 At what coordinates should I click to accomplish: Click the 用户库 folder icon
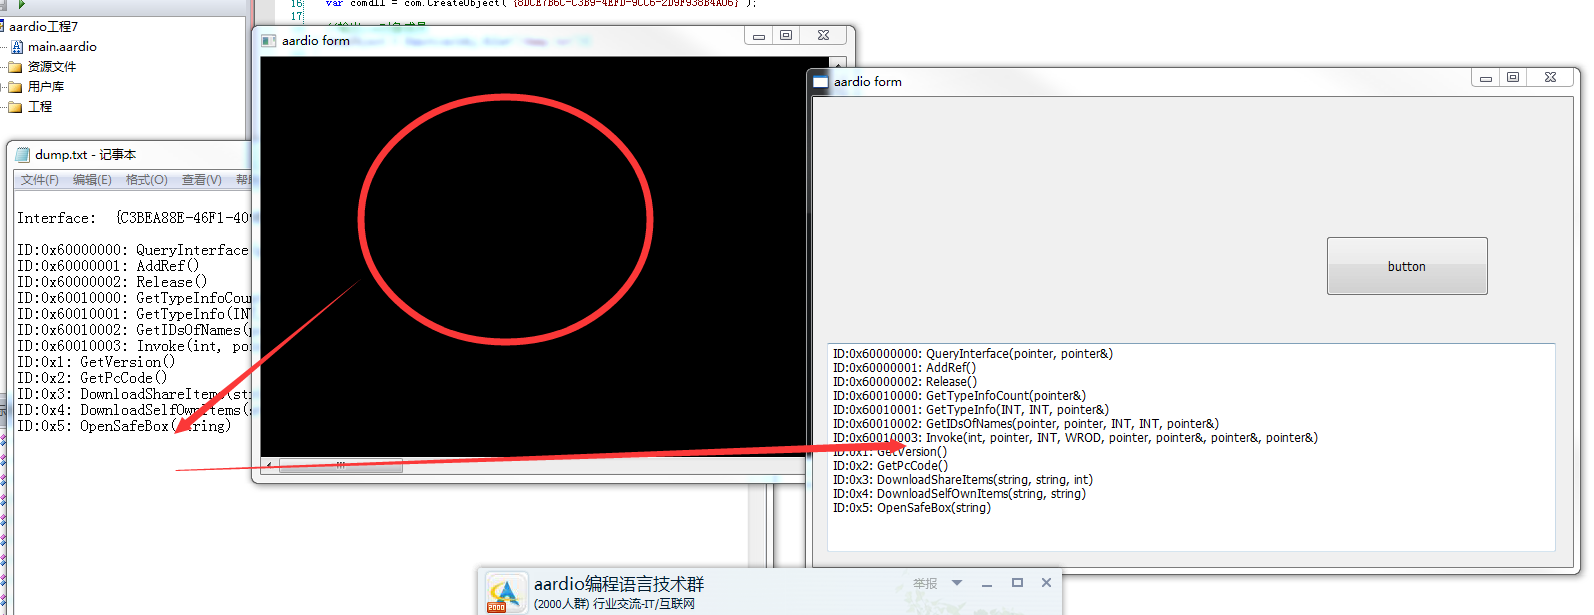coord(15,87)
